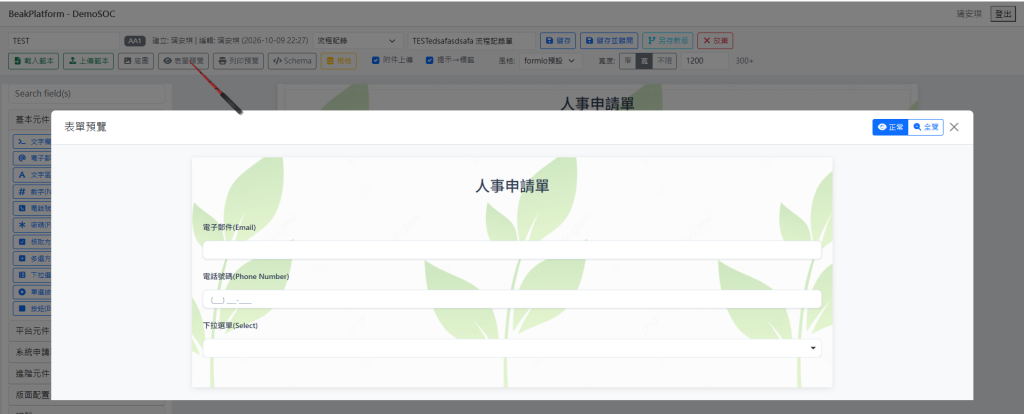Screen dimensions: 1024x414
Task: Open the Schema code view
Action: point(292,61)
